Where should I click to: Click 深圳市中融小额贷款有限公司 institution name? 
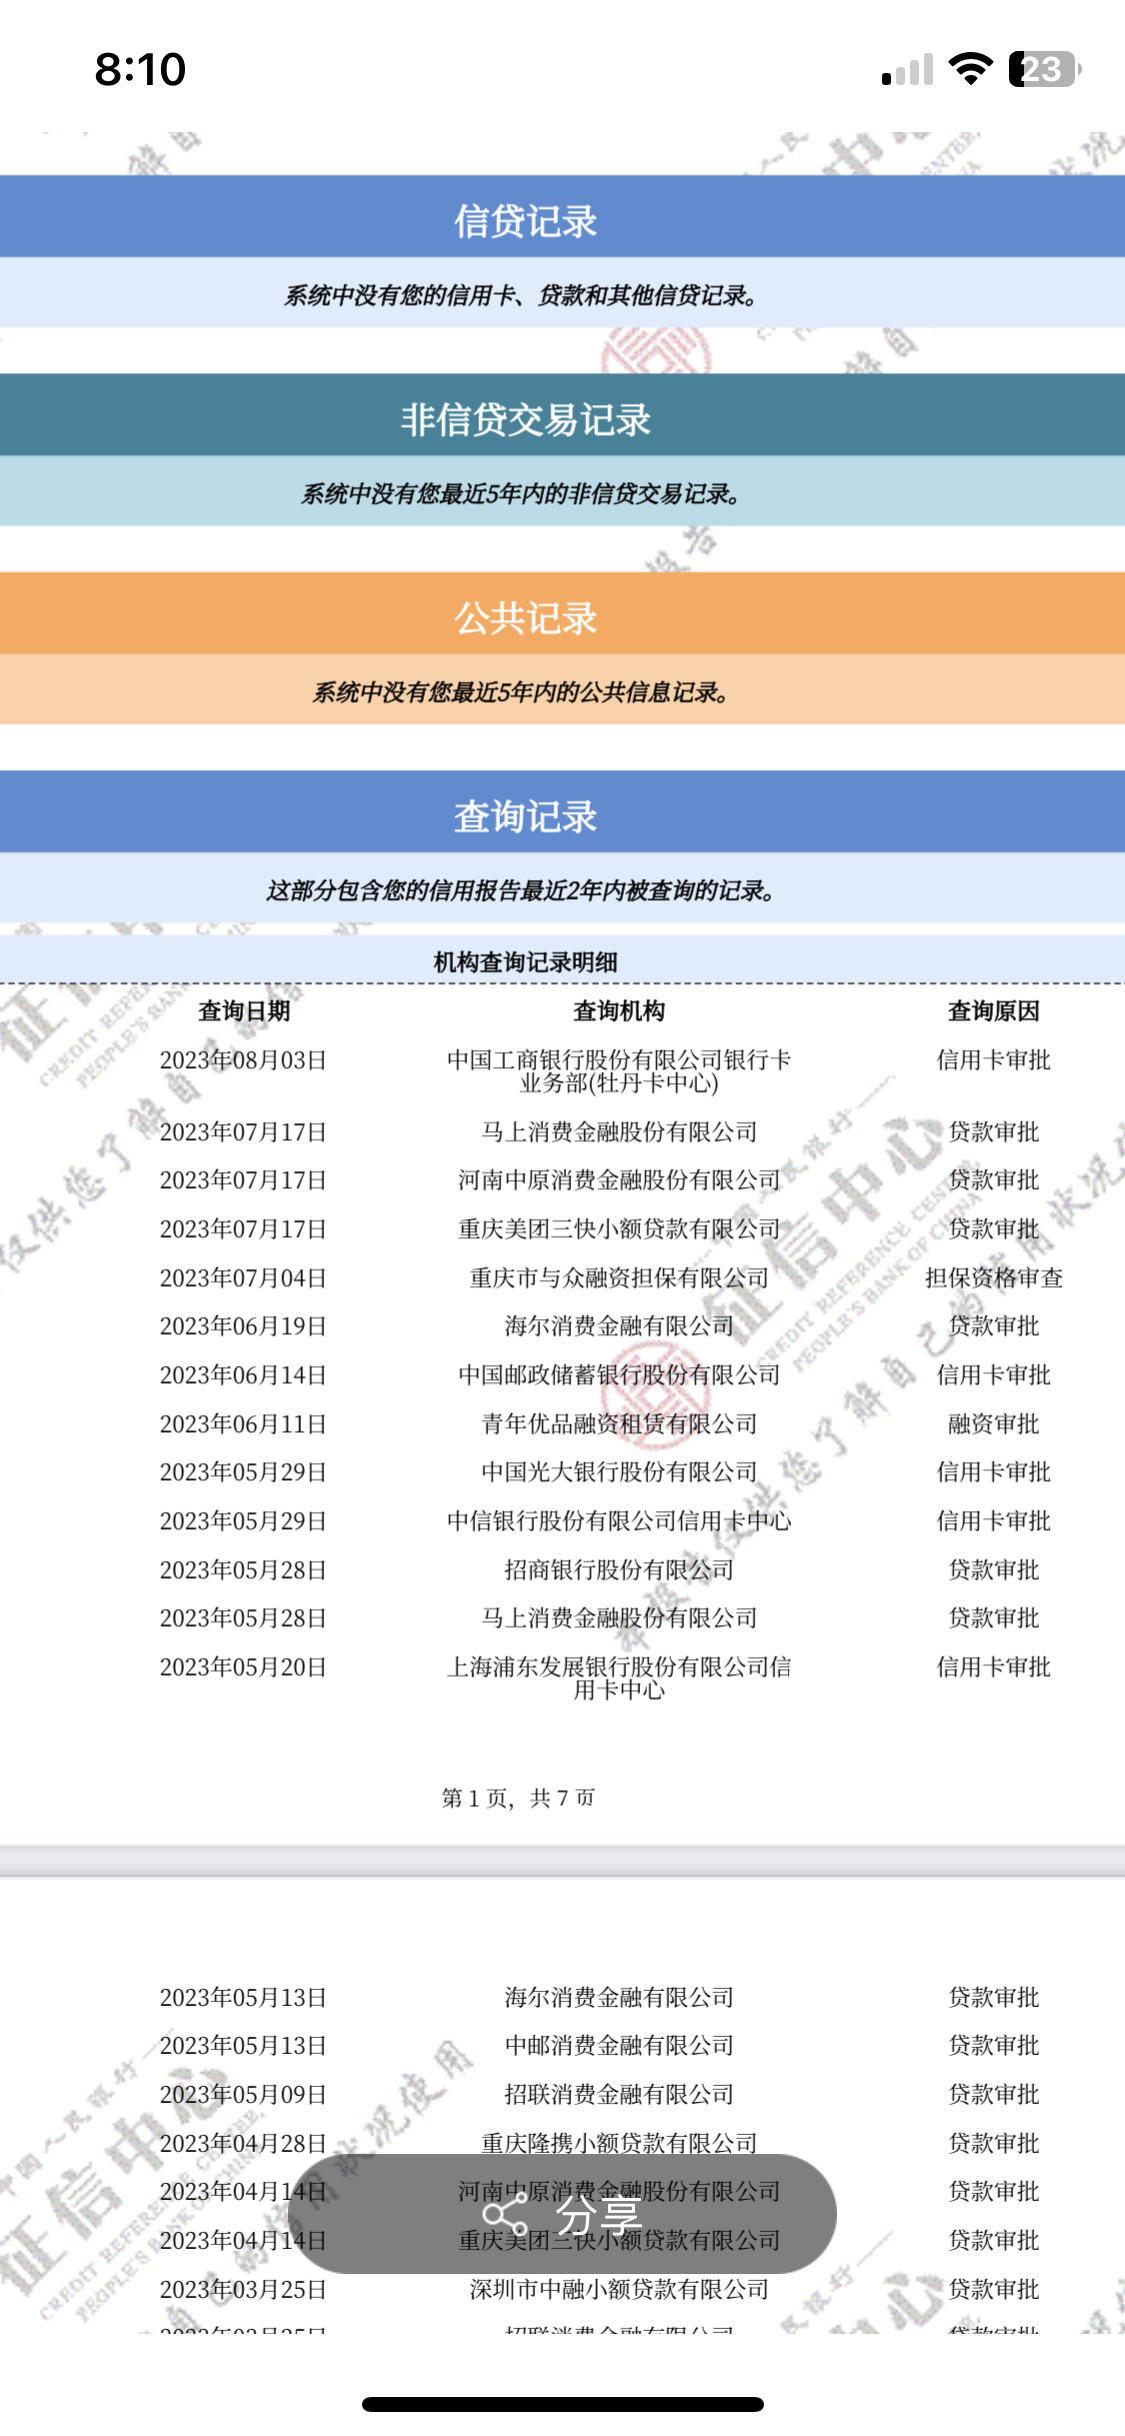[x=619, y=2289]
